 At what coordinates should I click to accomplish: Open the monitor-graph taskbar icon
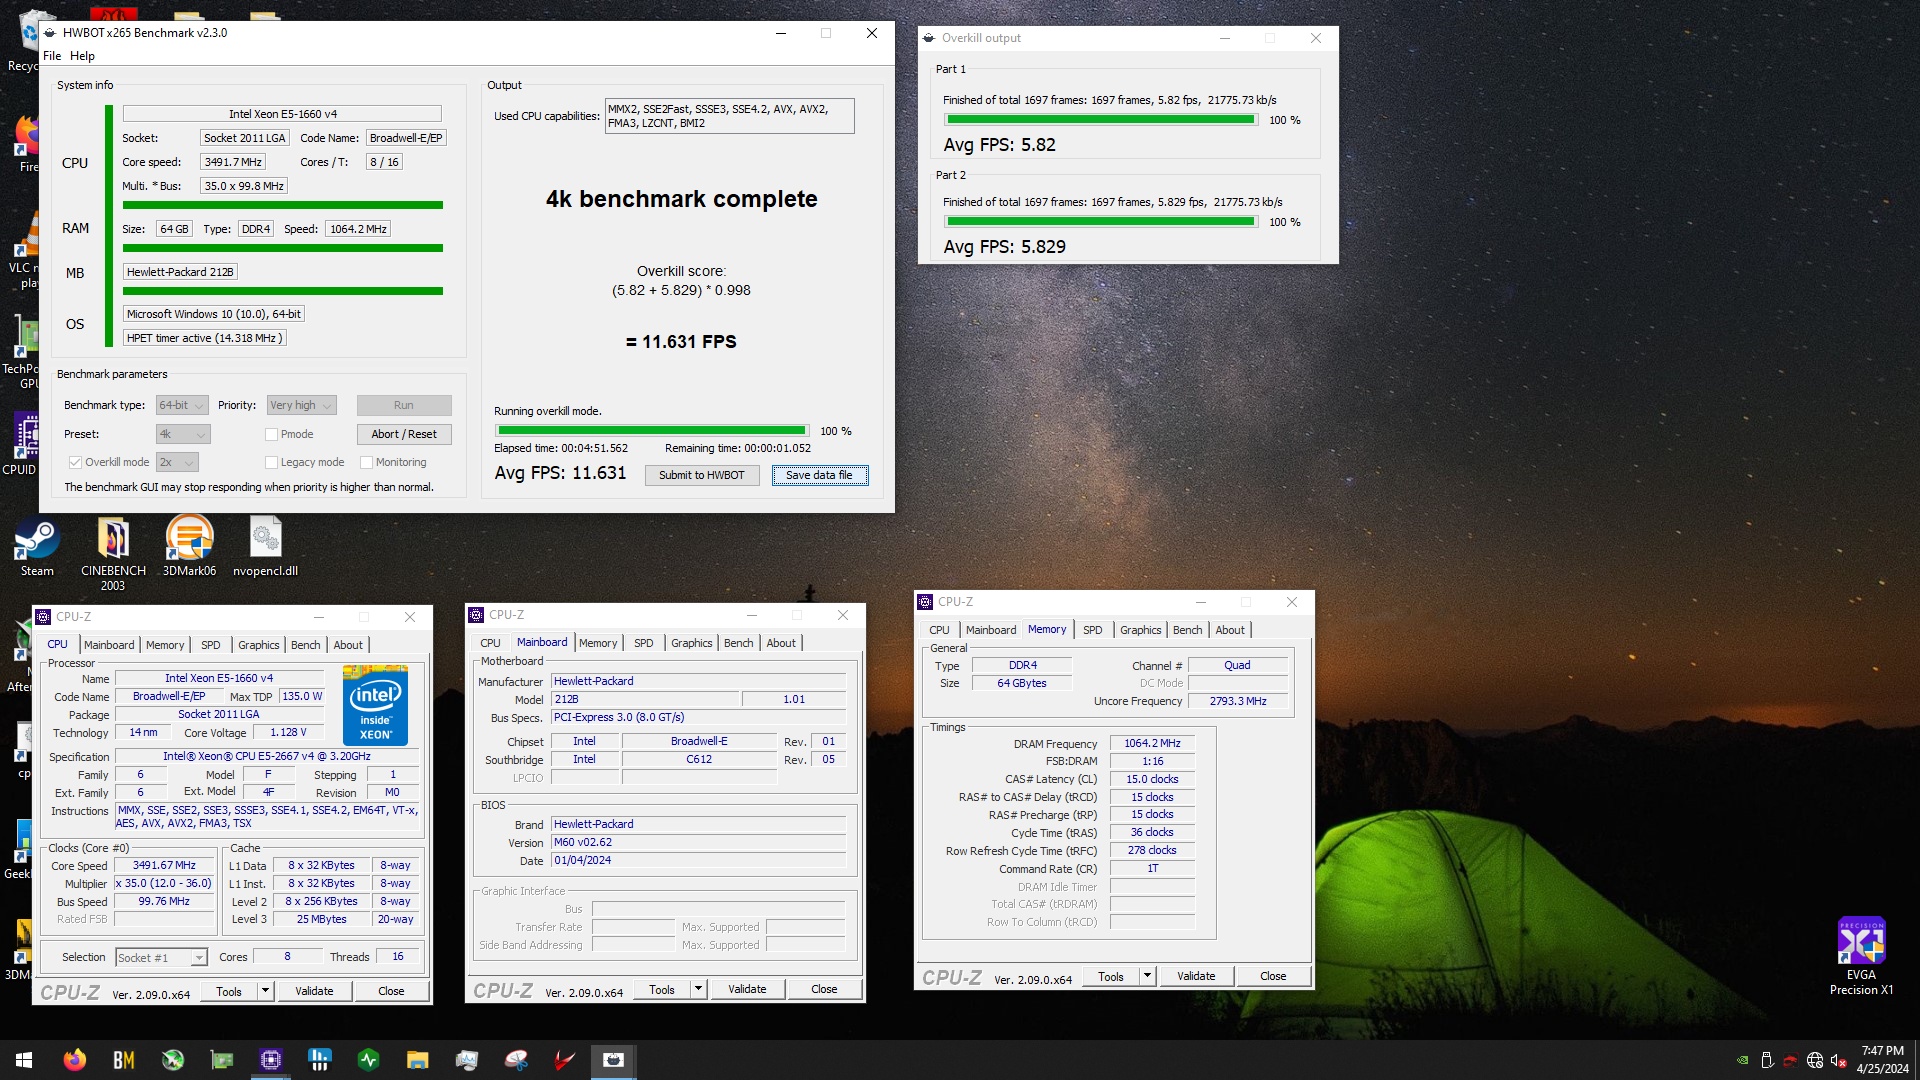tap(467, 1060)
